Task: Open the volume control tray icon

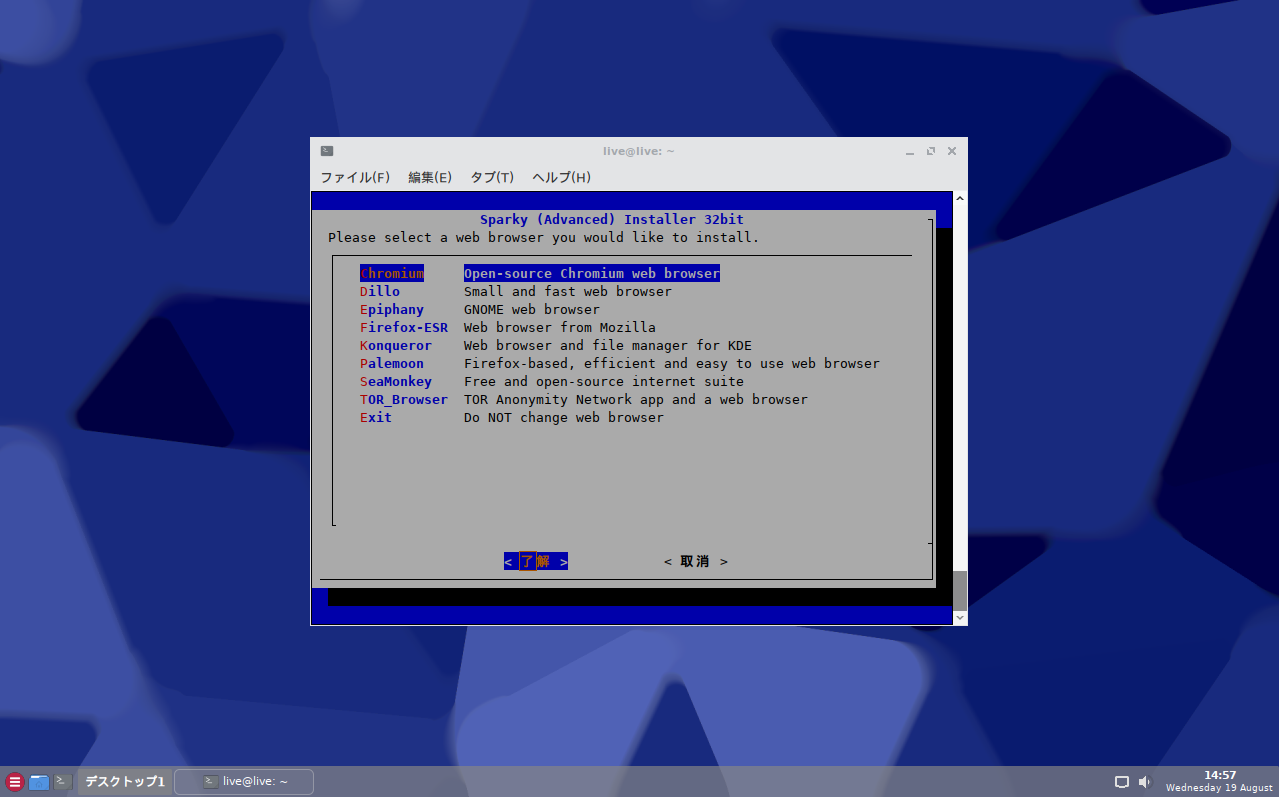Action: click(x=1145, y=782)
